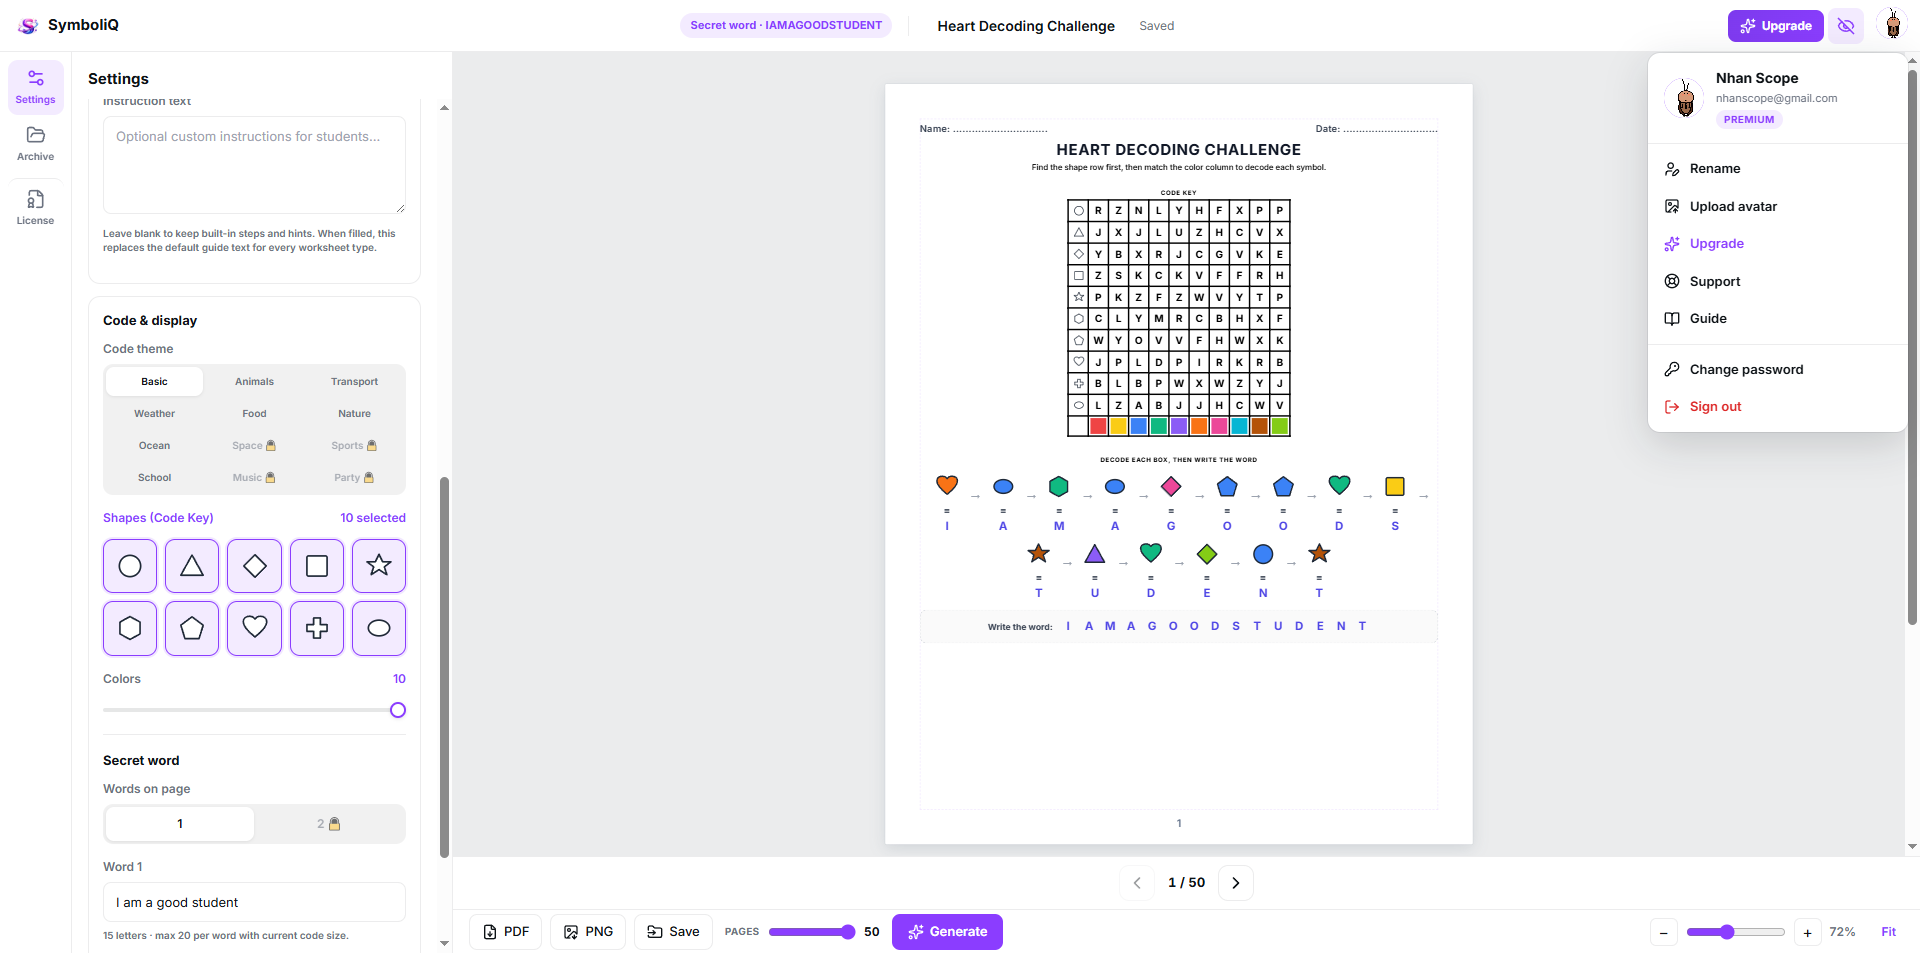Image resolution: width=1920 pixels, height=953 pixels.
Task: Choose the locked Party theme
Action: click(355, 477)
